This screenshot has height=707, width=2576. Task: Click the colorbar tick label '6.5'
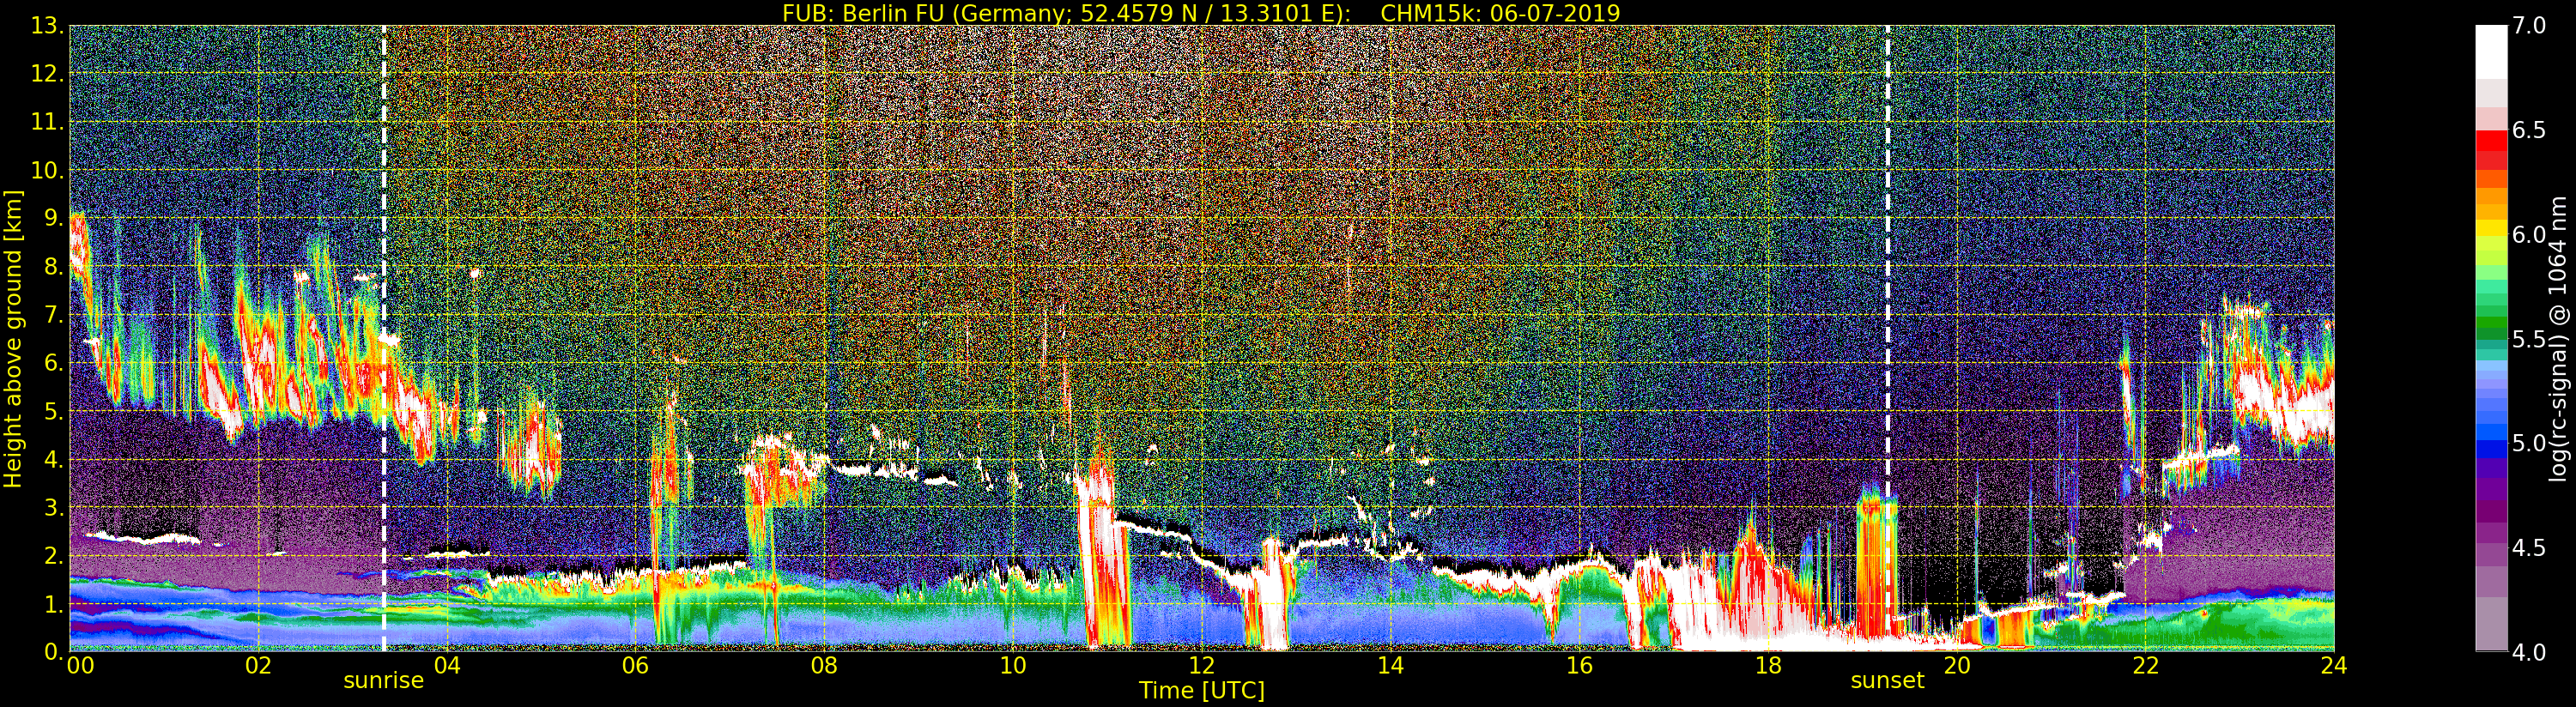(2529, 131)
